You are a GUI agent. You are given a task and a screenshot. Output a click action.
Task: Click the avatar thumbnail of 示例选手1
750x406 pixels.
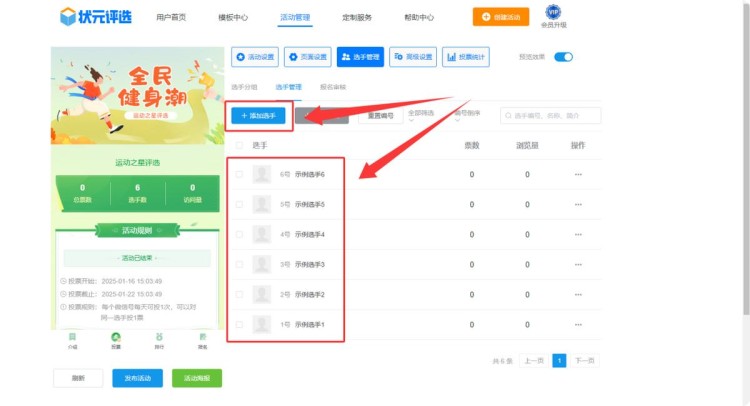(x=262, y=325)
